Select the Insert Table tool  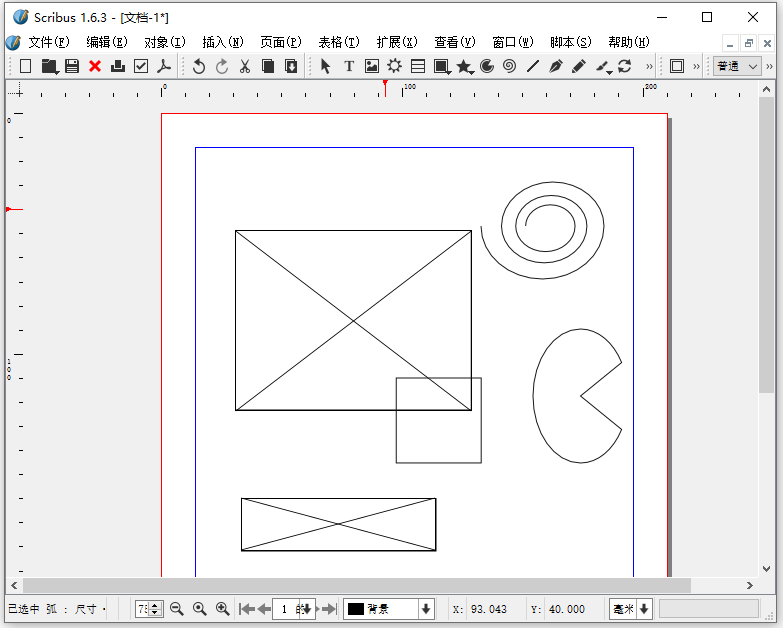418,66
